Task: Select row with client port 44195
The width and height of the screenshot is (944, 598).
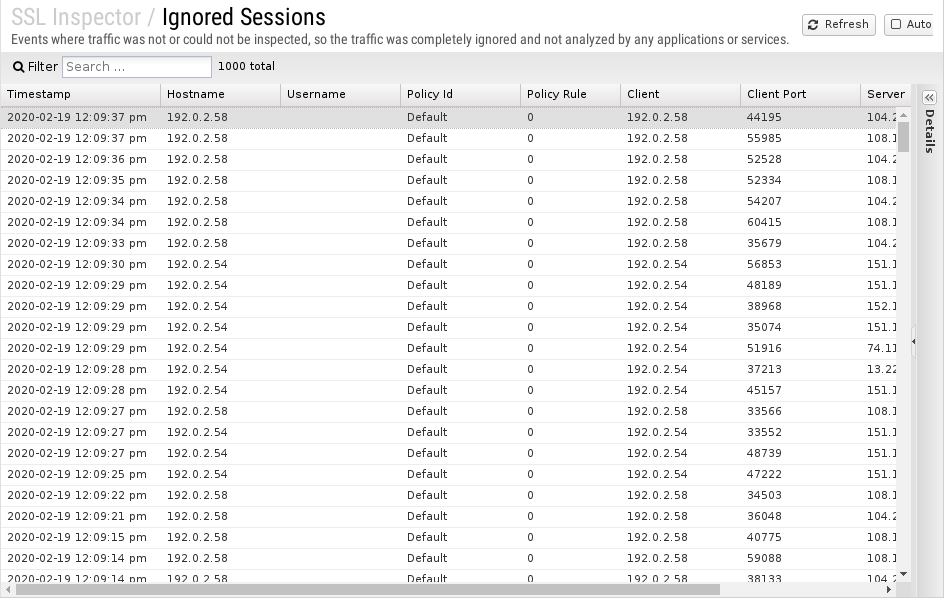Action: (449, 117)
